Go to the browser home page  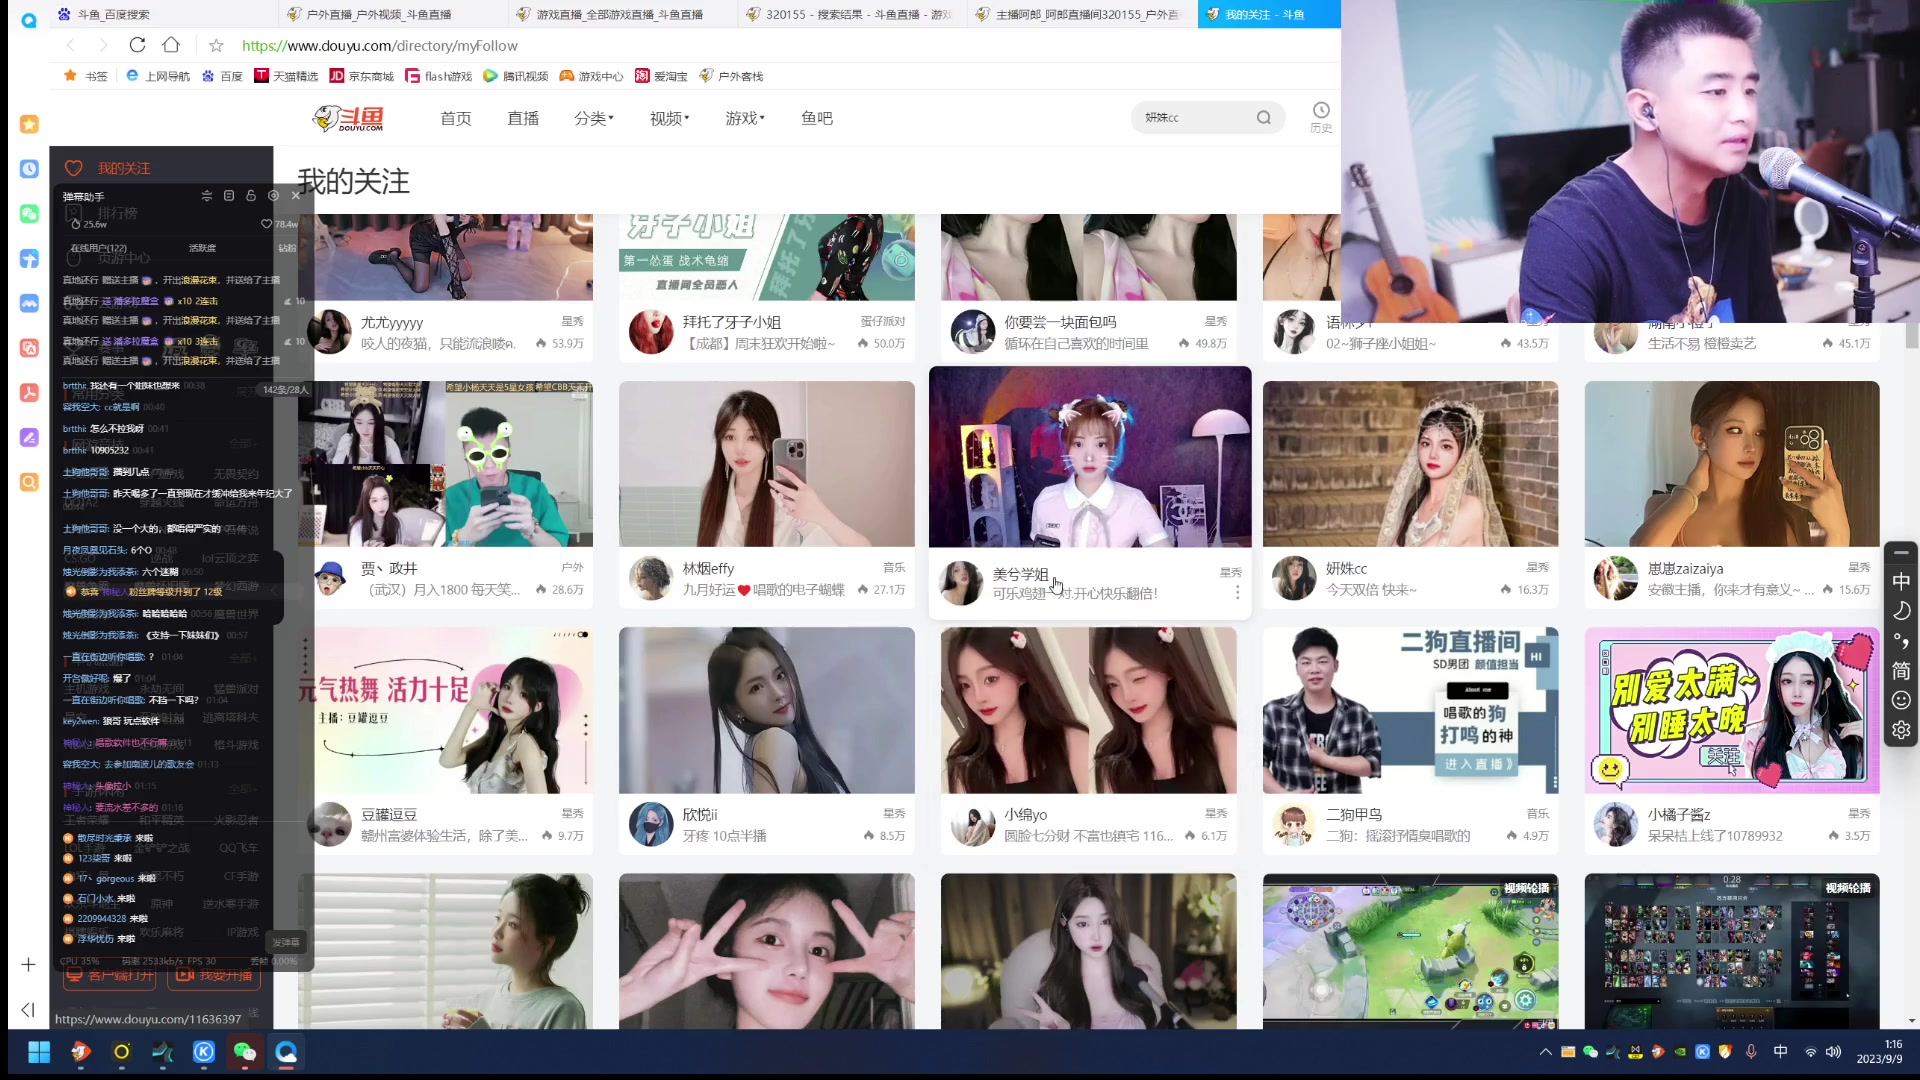171,45
